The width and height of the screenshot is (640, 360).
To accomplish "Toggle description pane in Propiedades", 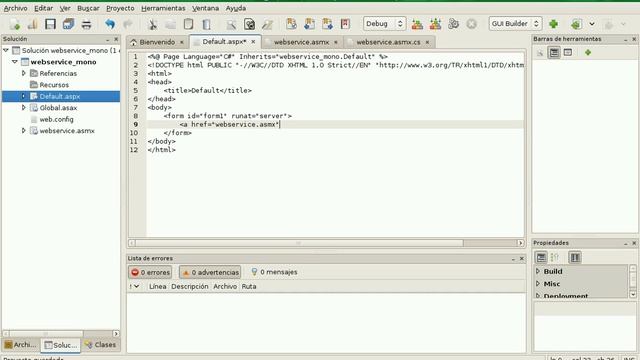I will 575,257.
